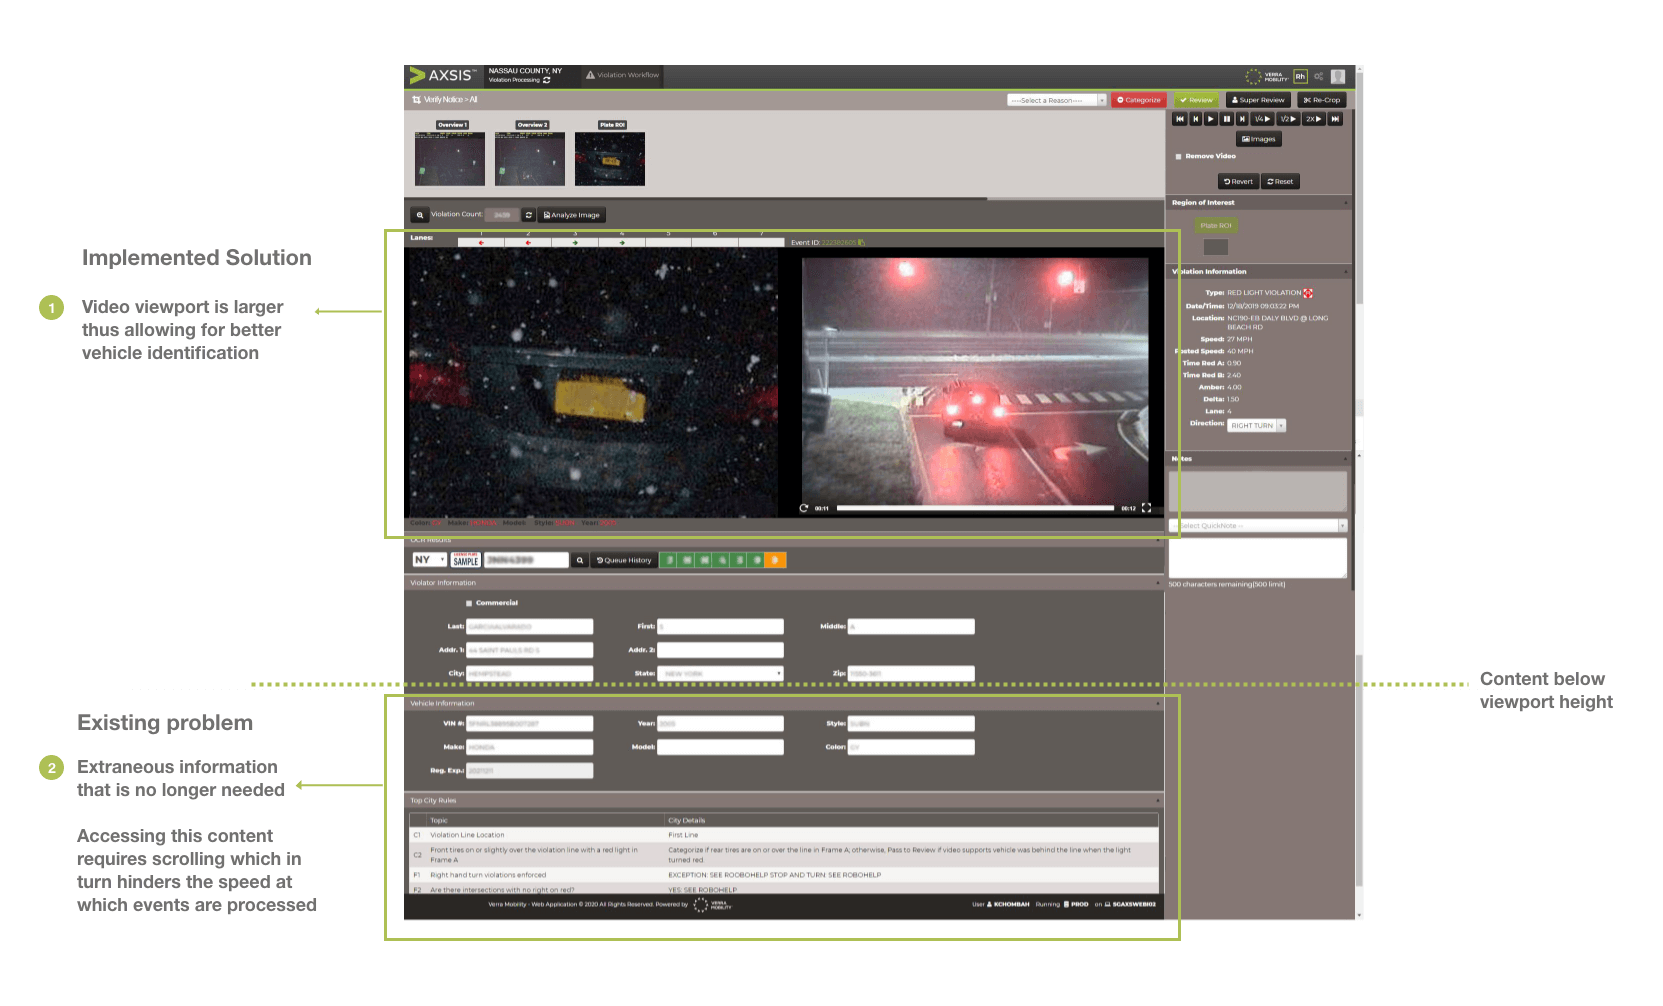Screen dimensions: 1663x1006
Task: Open the settings gears icon in header
Action: pos(1319,76)
